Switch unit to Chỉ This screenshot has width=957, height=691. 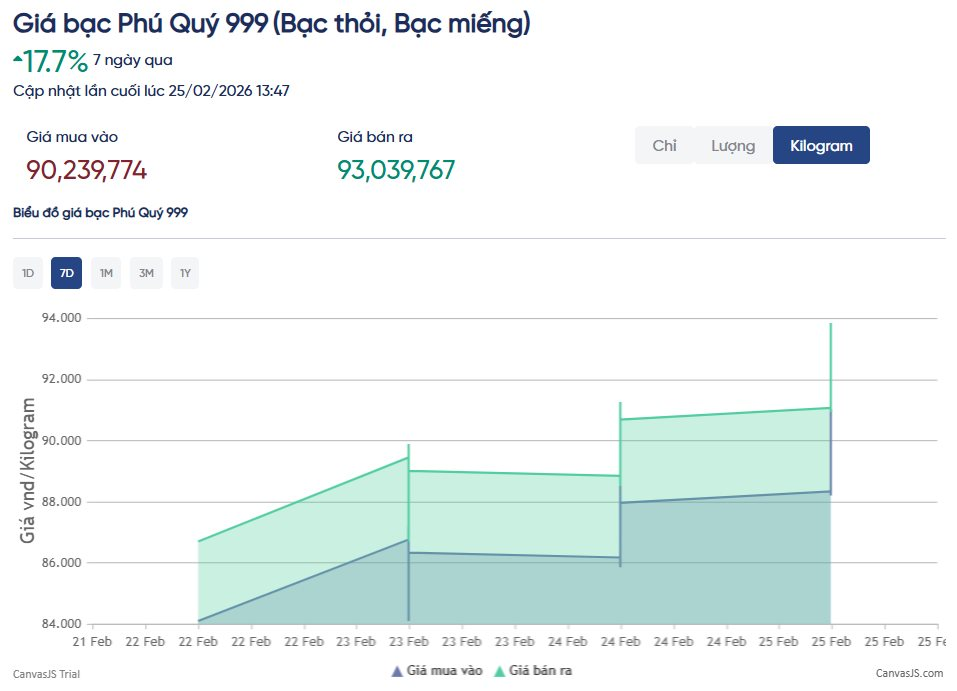click(x=664, y=145)
